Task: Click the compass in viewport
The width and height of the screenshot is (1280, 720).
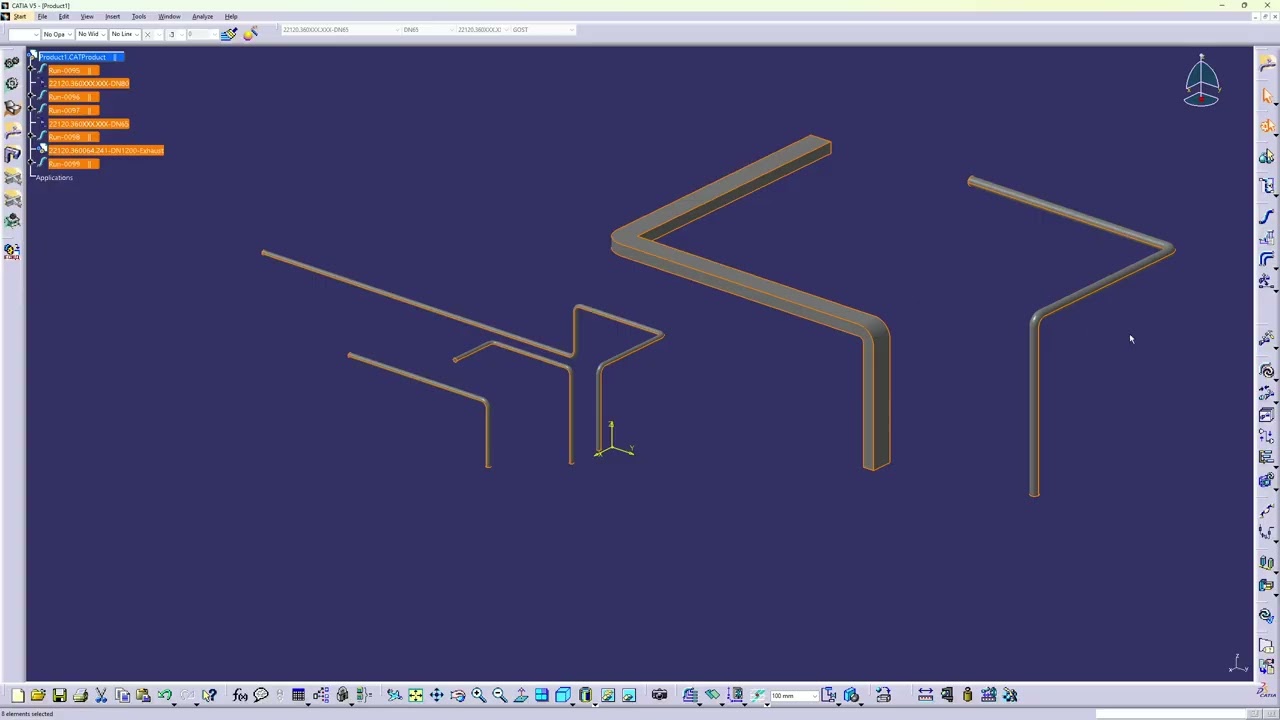Action: [x=1202, y=82]
